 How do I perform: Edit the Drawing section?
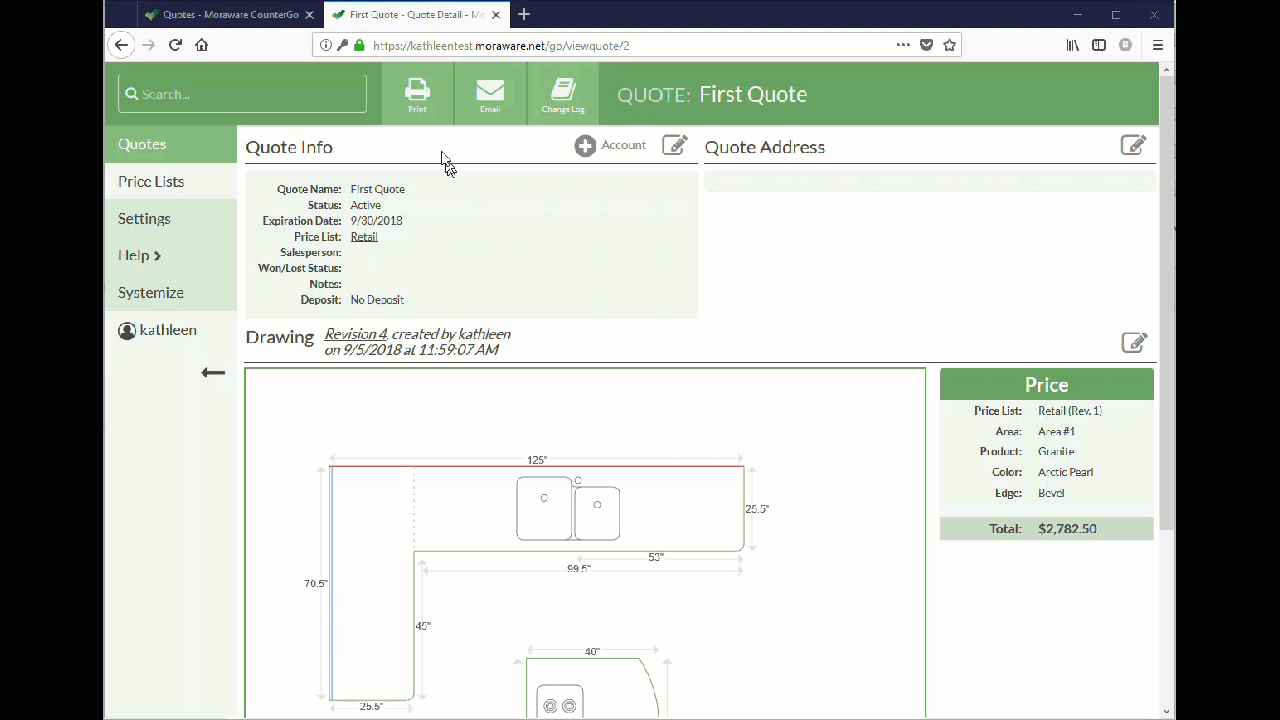point(1134,342)
